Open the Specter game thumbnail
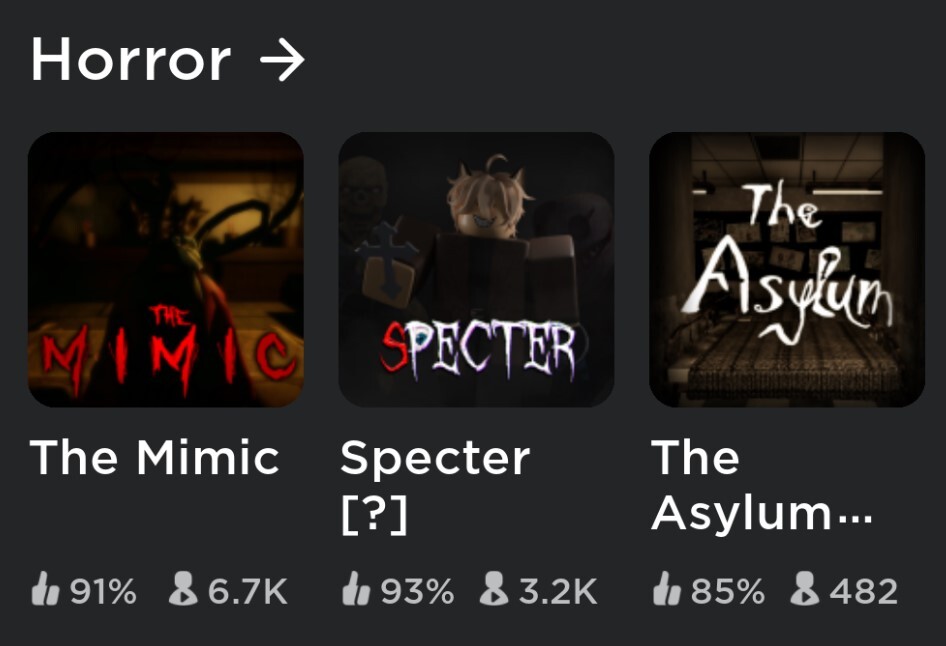This screenshot has width=946, height=646. (477, 270)
